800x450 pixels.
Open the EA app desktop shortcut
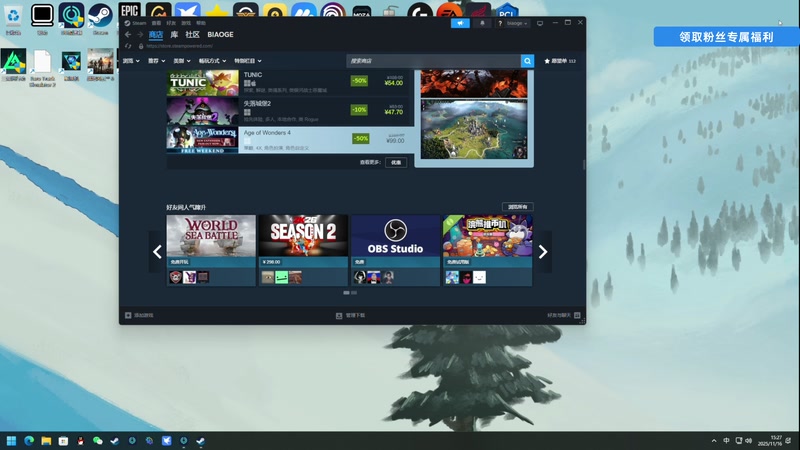449,11
